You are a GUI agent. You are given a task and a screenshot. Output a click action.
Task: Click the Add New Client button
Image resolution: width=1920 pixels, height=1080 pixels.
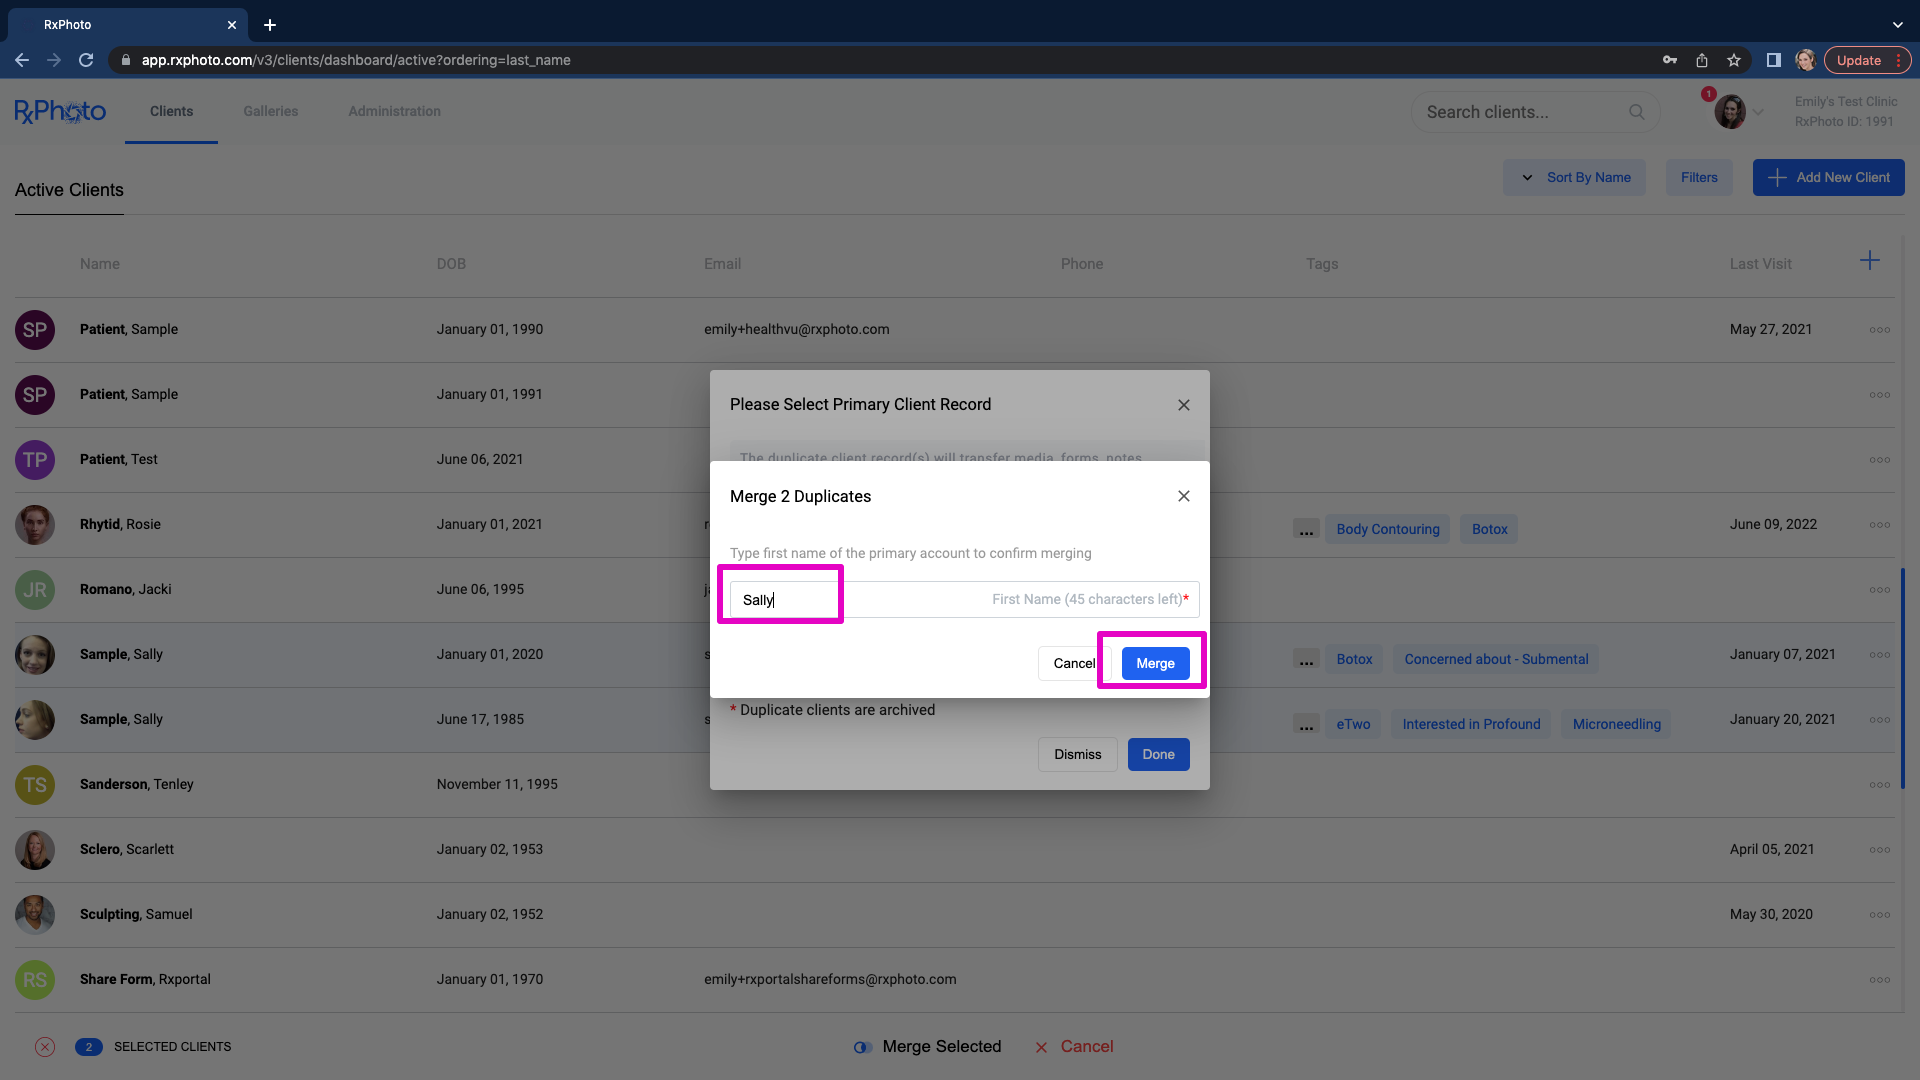point(1828,178)
